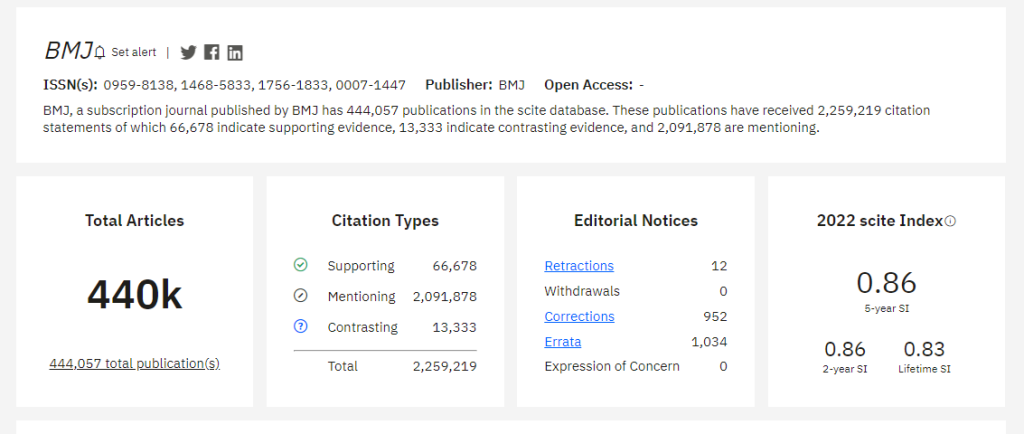This screenshot has width=1024, height=434.
Task: Click the 5-year SI label
Action: click(x=886, y=309)
